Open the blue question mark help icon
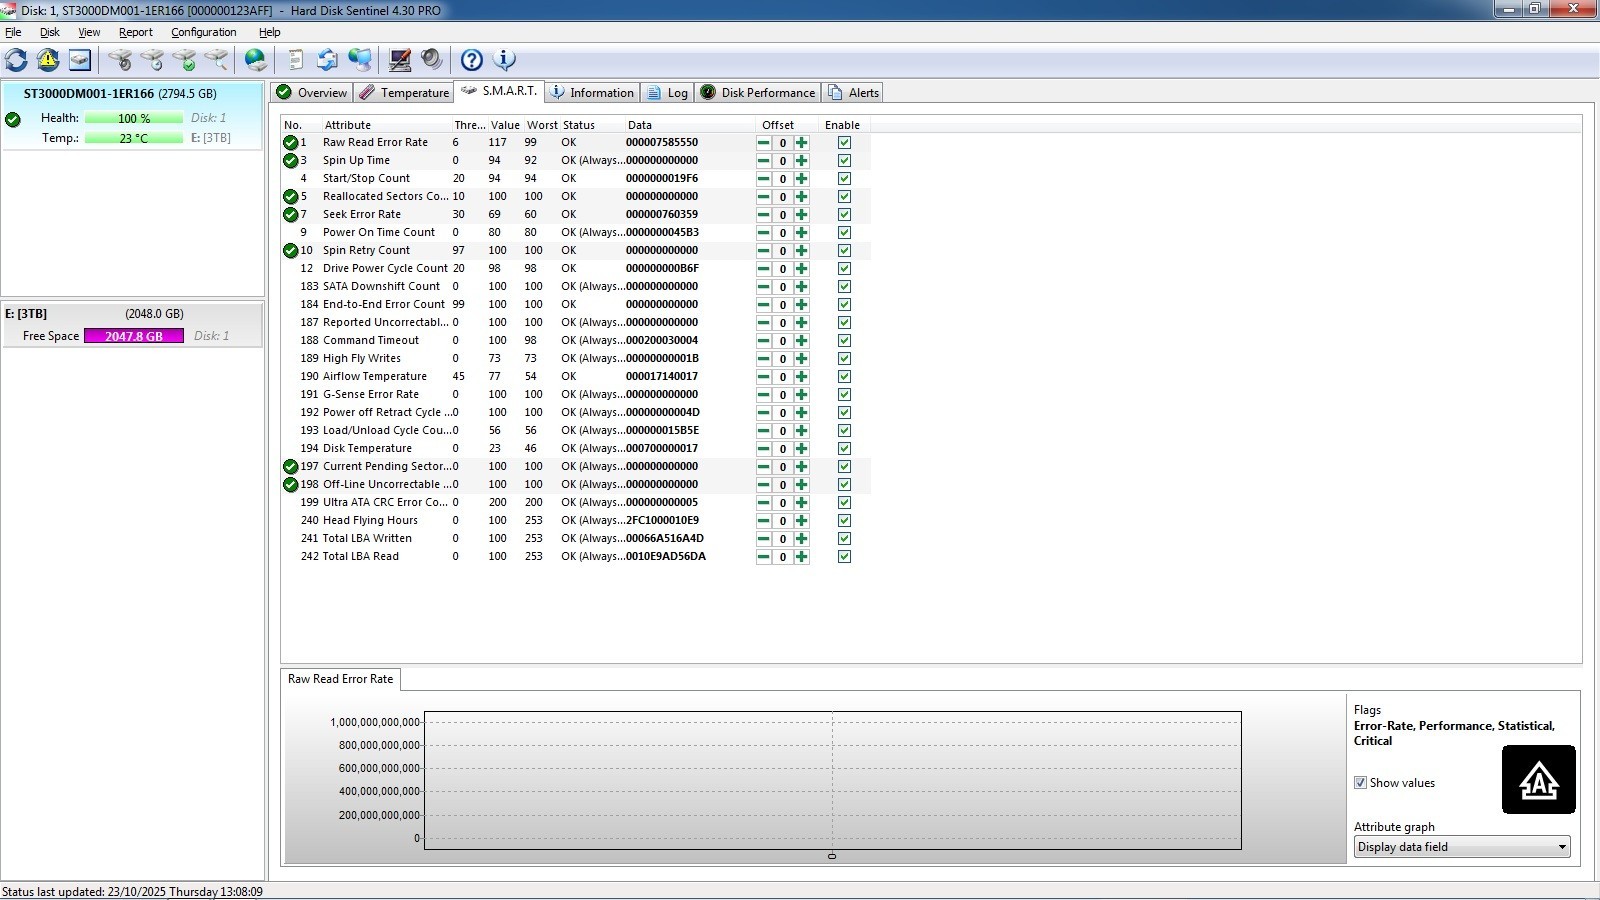The image size is (1600, 900). pyautogui.click(x=472, y=60)
